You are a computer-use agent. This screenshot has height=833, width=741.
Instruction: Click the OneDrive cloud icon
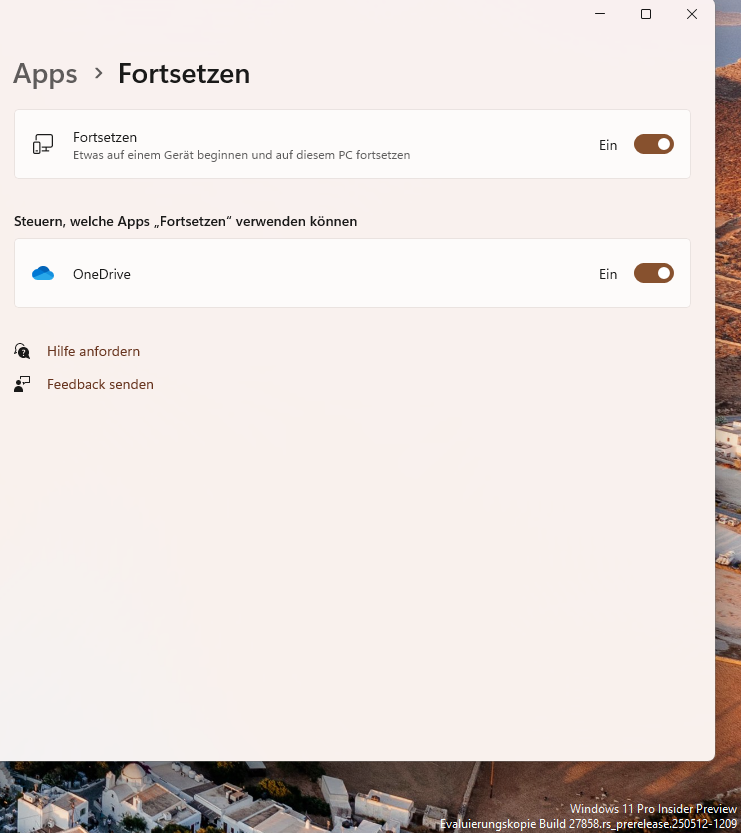click(43, 274)
